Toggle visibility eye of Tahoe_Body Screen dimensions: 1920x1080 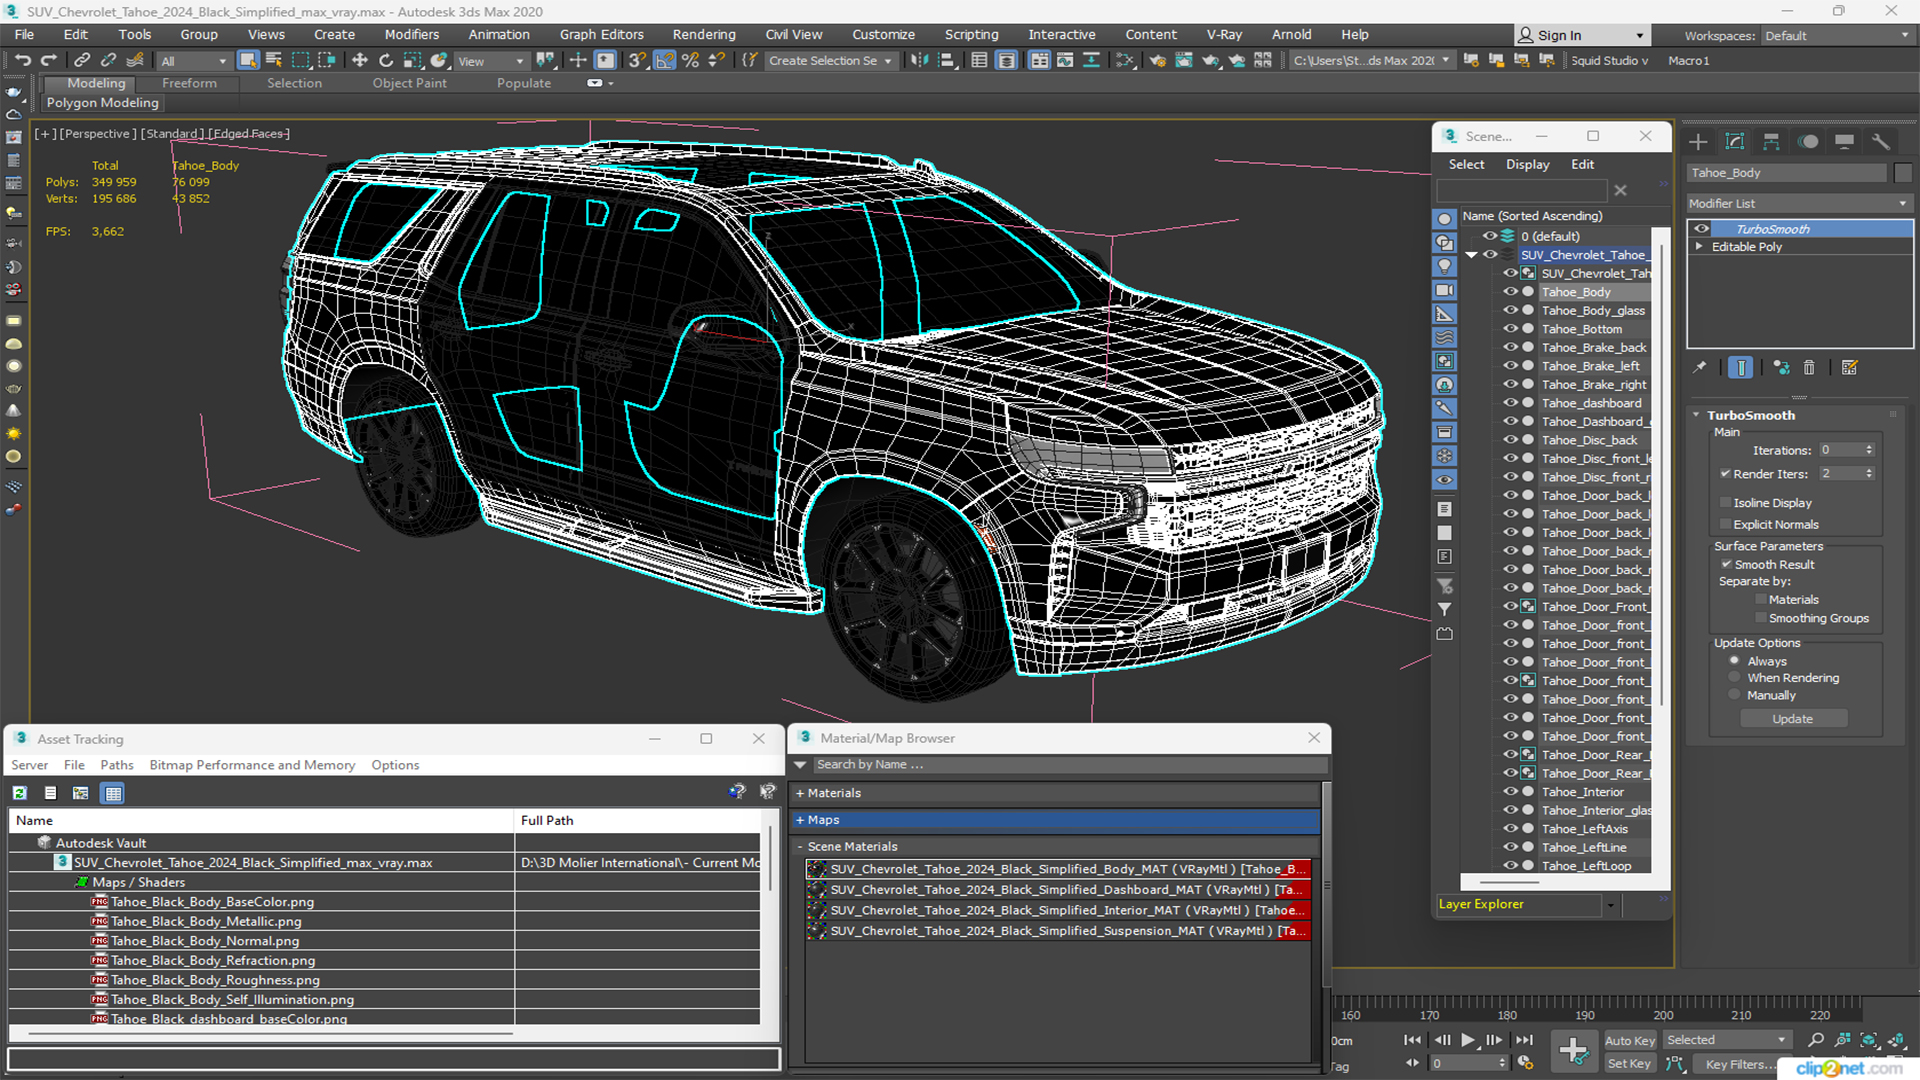[1511, 292]
